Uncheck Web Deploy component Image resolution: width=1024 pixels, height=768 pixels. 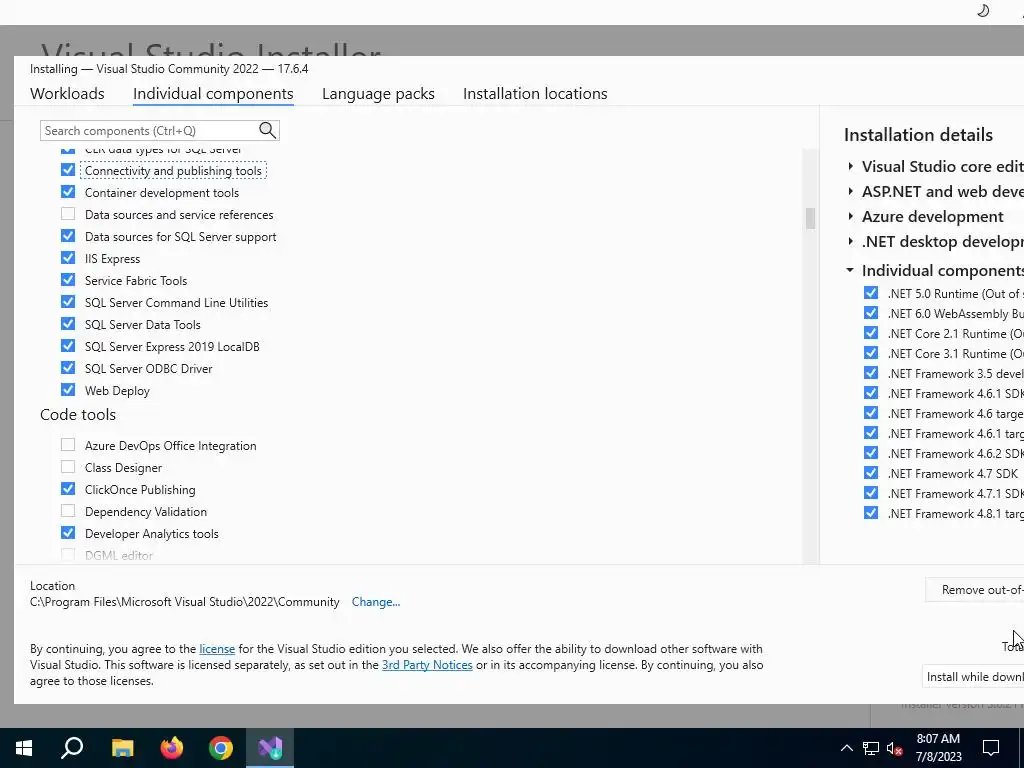click(x=68, y=390)
